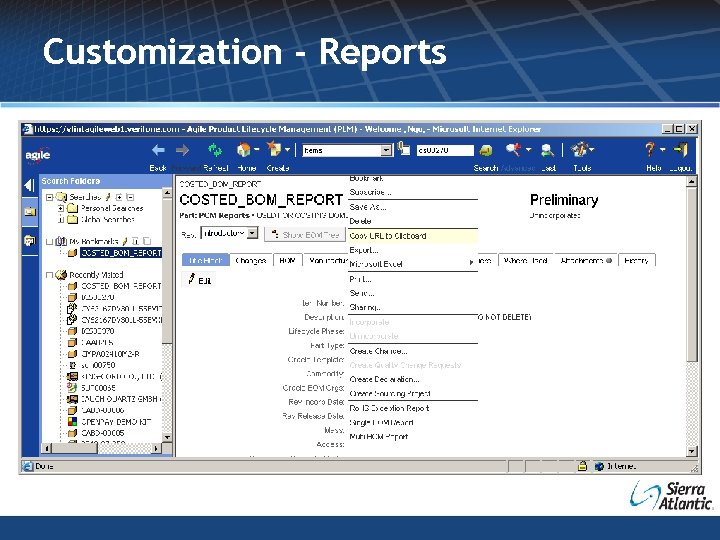Click folder tree horizontal scrollbar right arrow
720x540 pixels.
[157, 448]
